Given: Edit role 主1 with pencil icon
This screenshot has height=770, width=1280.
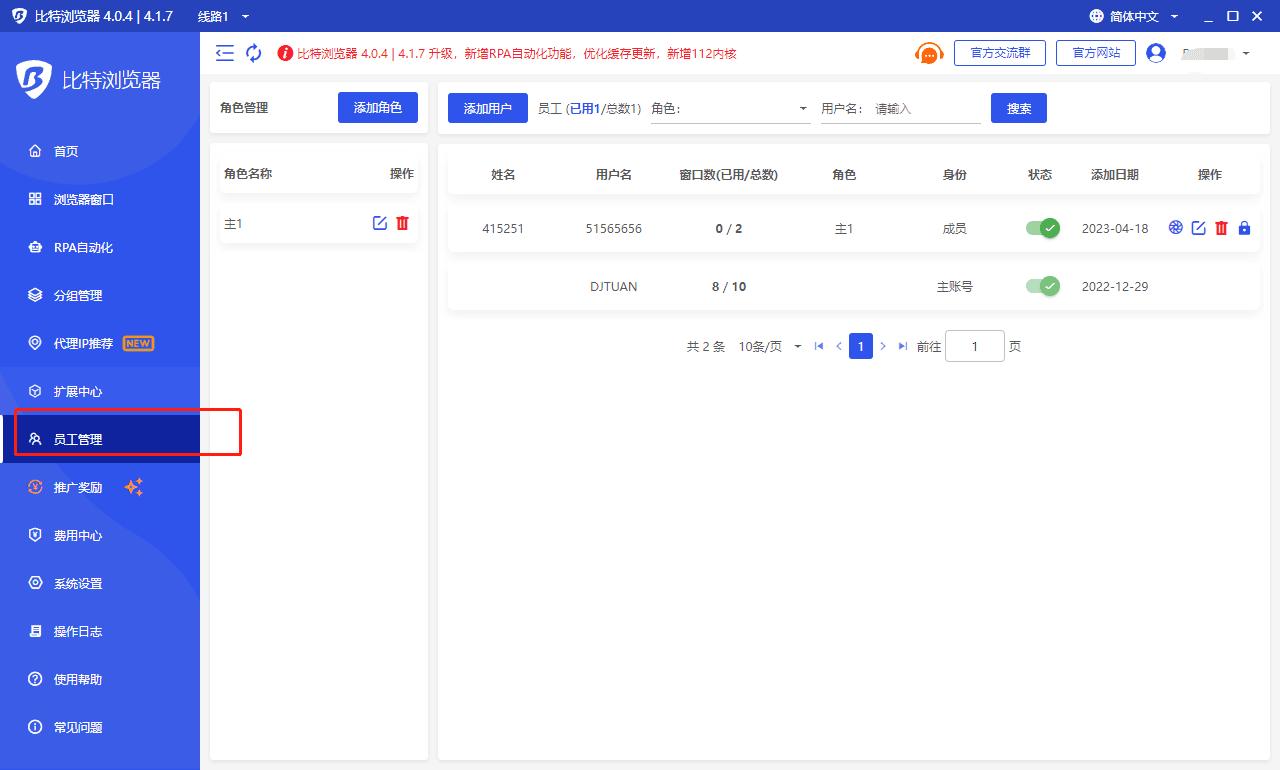Looking at the screenshot, I should pyautogui.click(x=380, y=223).
